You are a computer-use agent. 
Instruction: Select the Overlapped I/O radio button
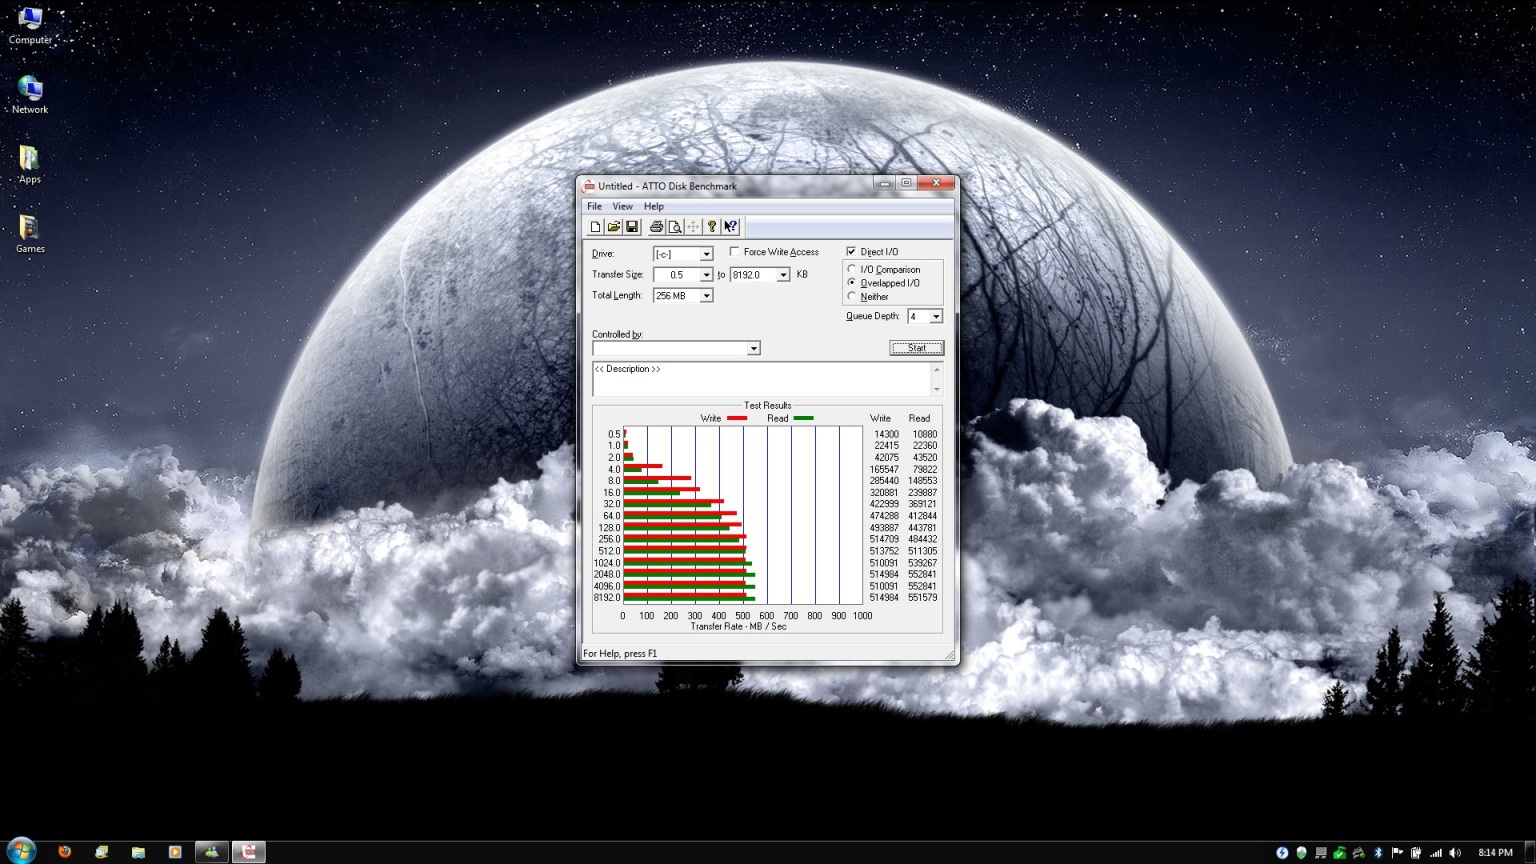click(x=851, y=282)
